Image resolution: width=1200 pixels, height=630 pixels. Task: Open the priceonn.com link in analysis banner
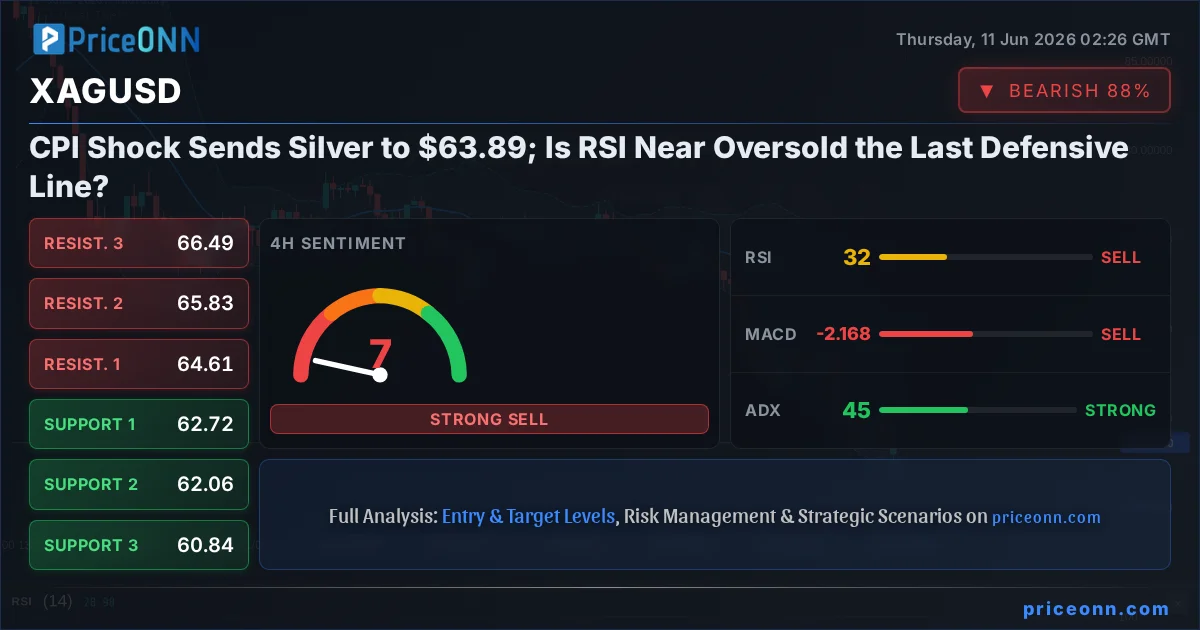click(1046, 517)
